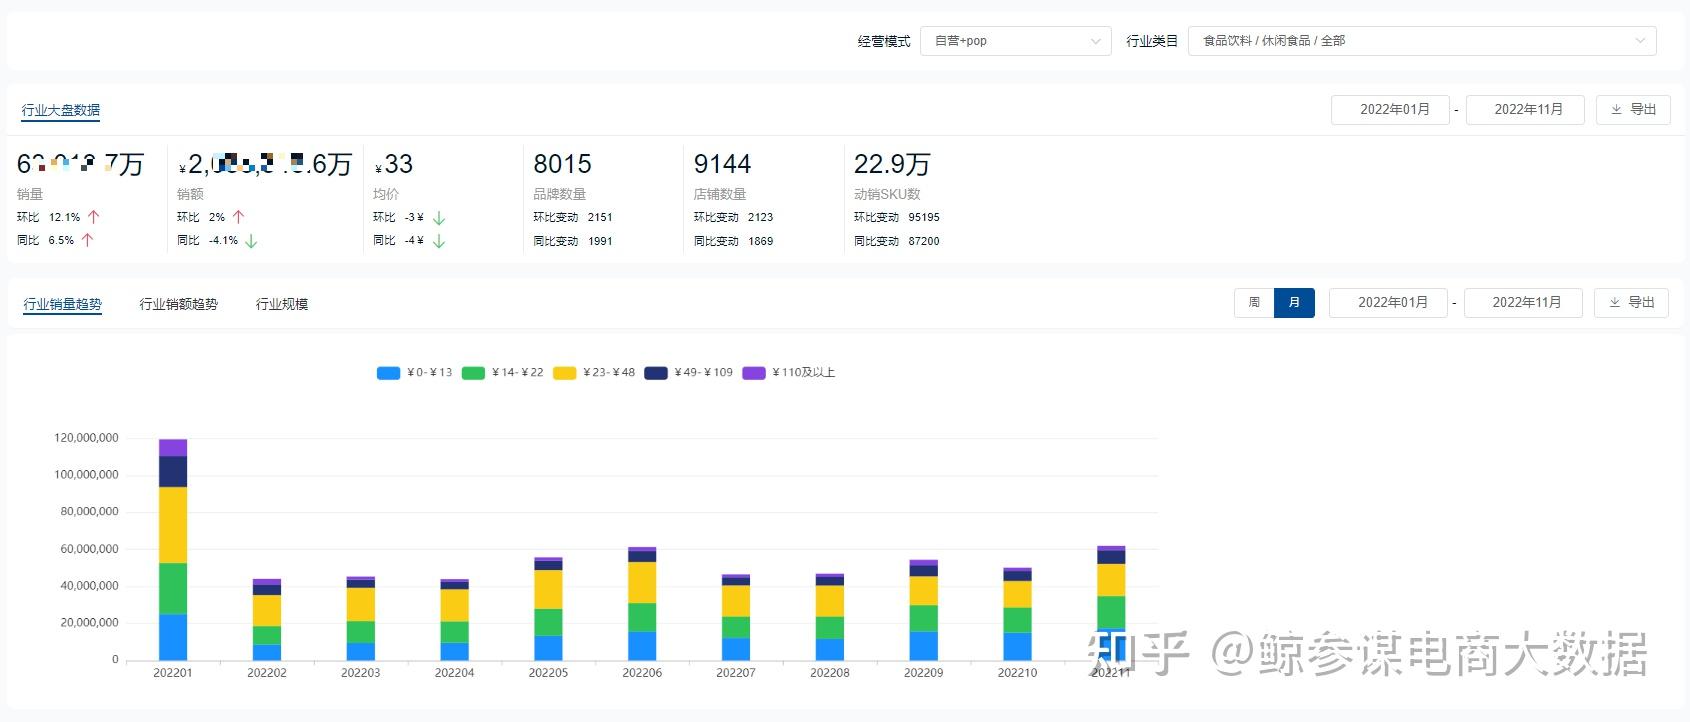1690x722 pixels.
Task: Click the 202205 stacked bar in the chart
Action: click(548, 608)
